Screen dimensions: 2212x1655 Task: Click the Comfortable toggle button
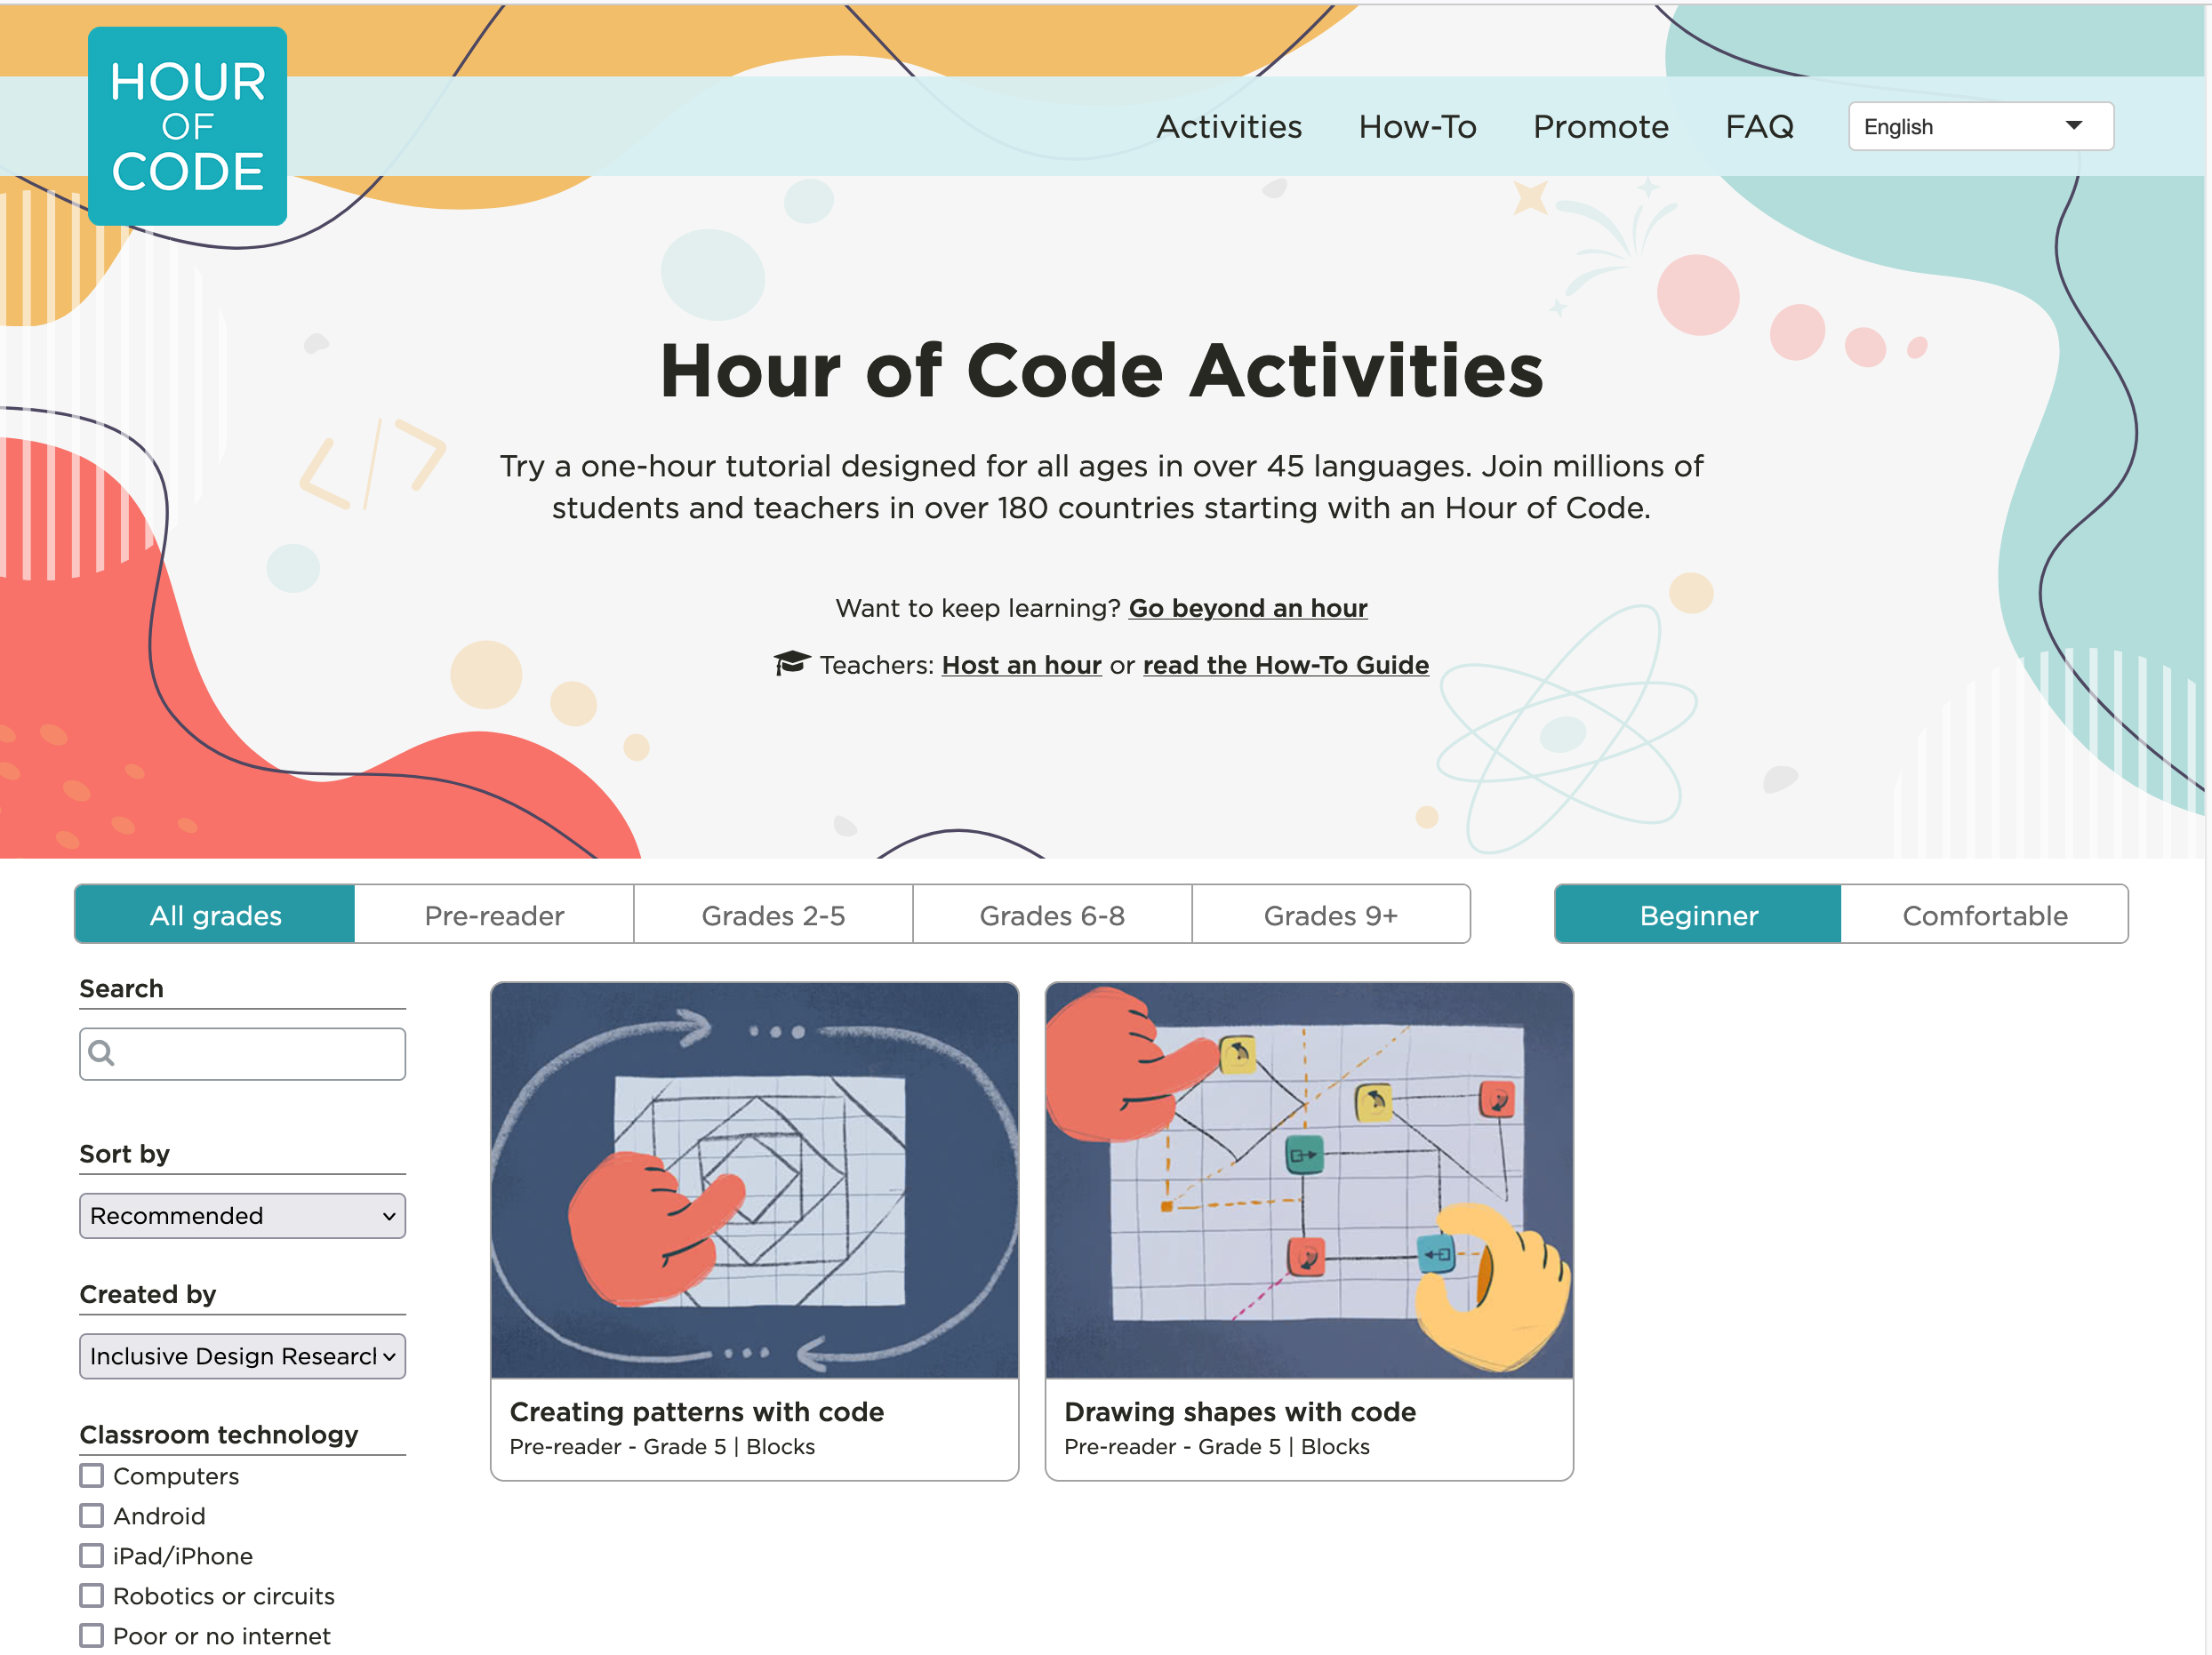(x=1981, y=915)
